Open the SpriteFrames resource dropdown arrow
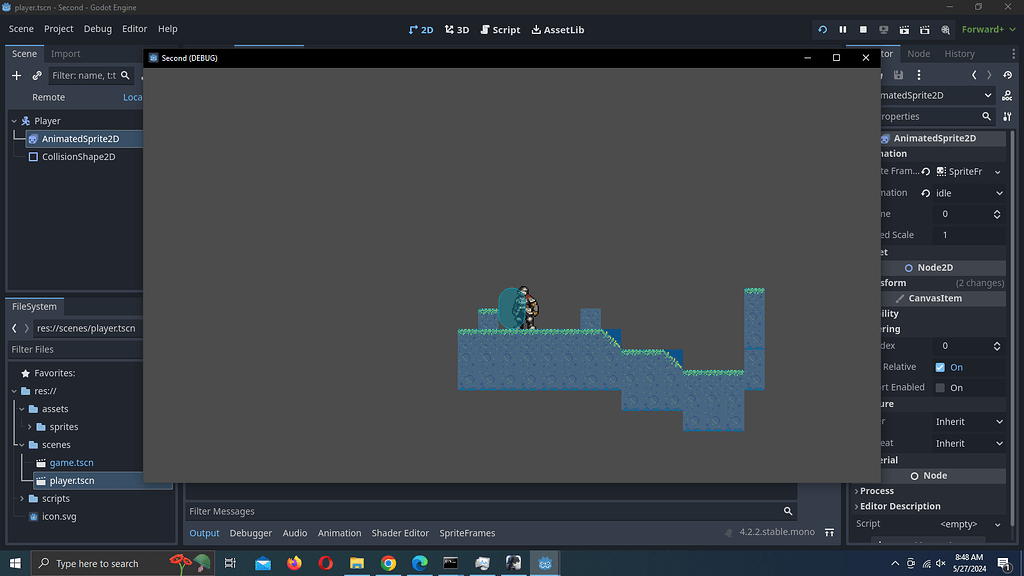Image resolution: width=1024 pixels, height=576 pixels. pos(998,172)
